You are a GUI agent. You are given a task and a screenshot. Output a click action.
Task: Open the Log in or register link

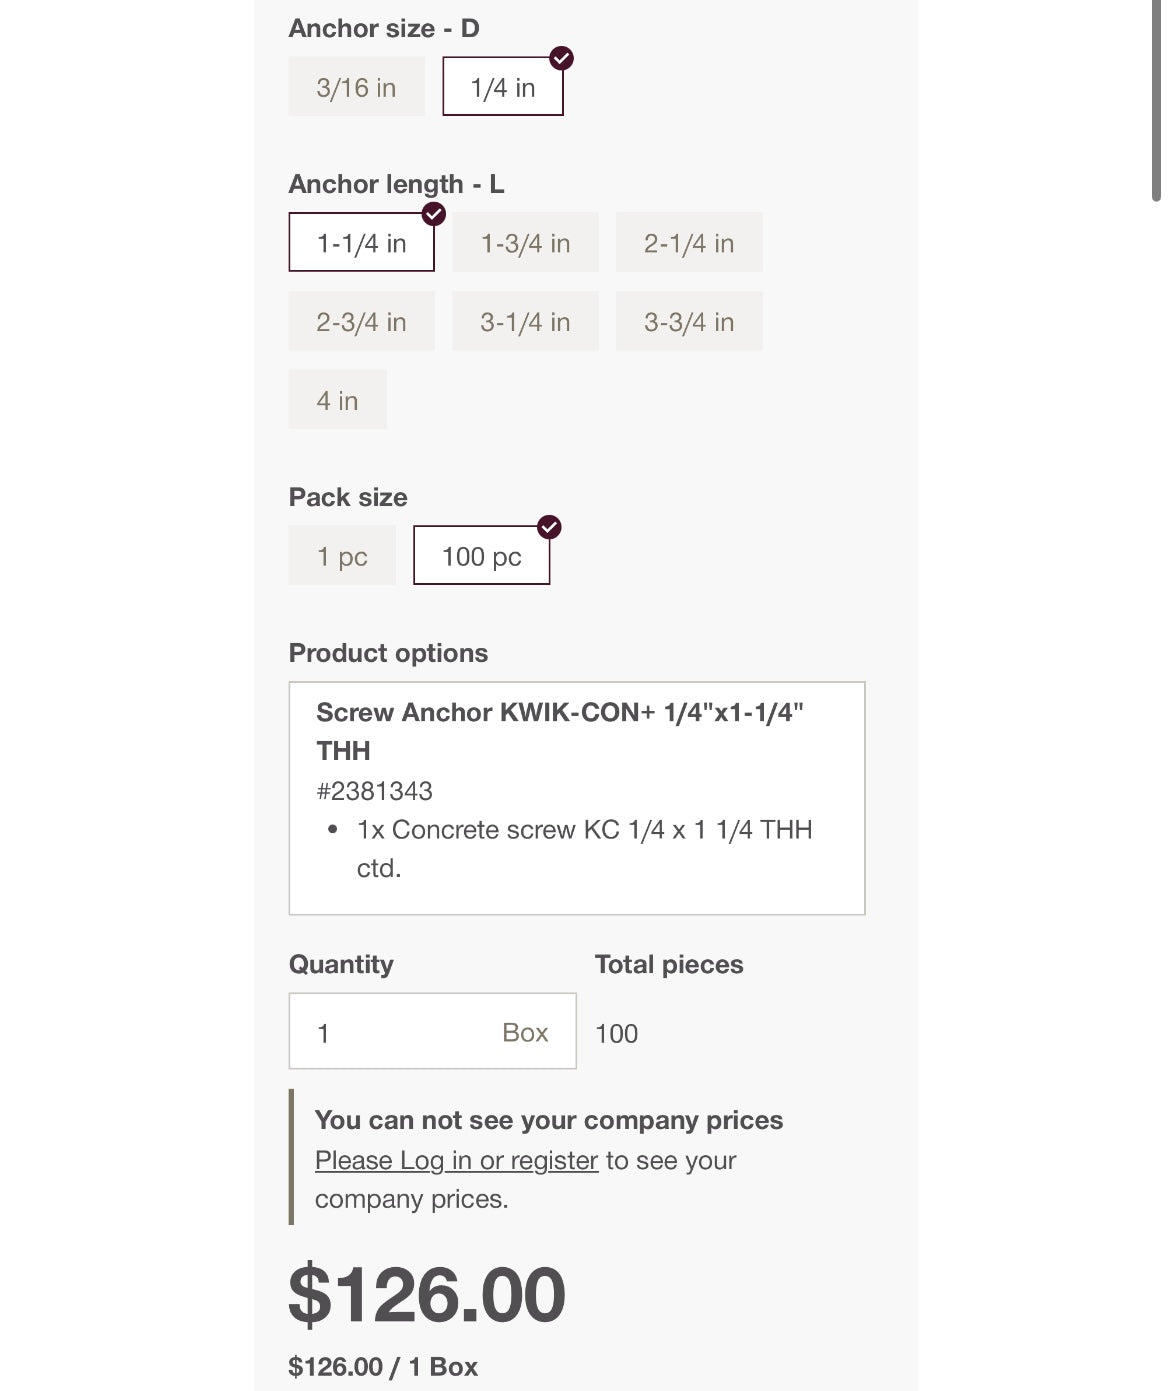point(456,1160)
